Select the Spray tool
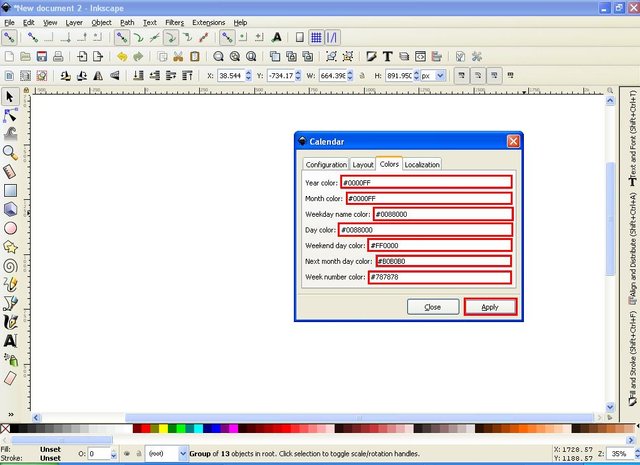Image resolution: width=640 pixels, height=465 pixels. [x=10, y=359]
